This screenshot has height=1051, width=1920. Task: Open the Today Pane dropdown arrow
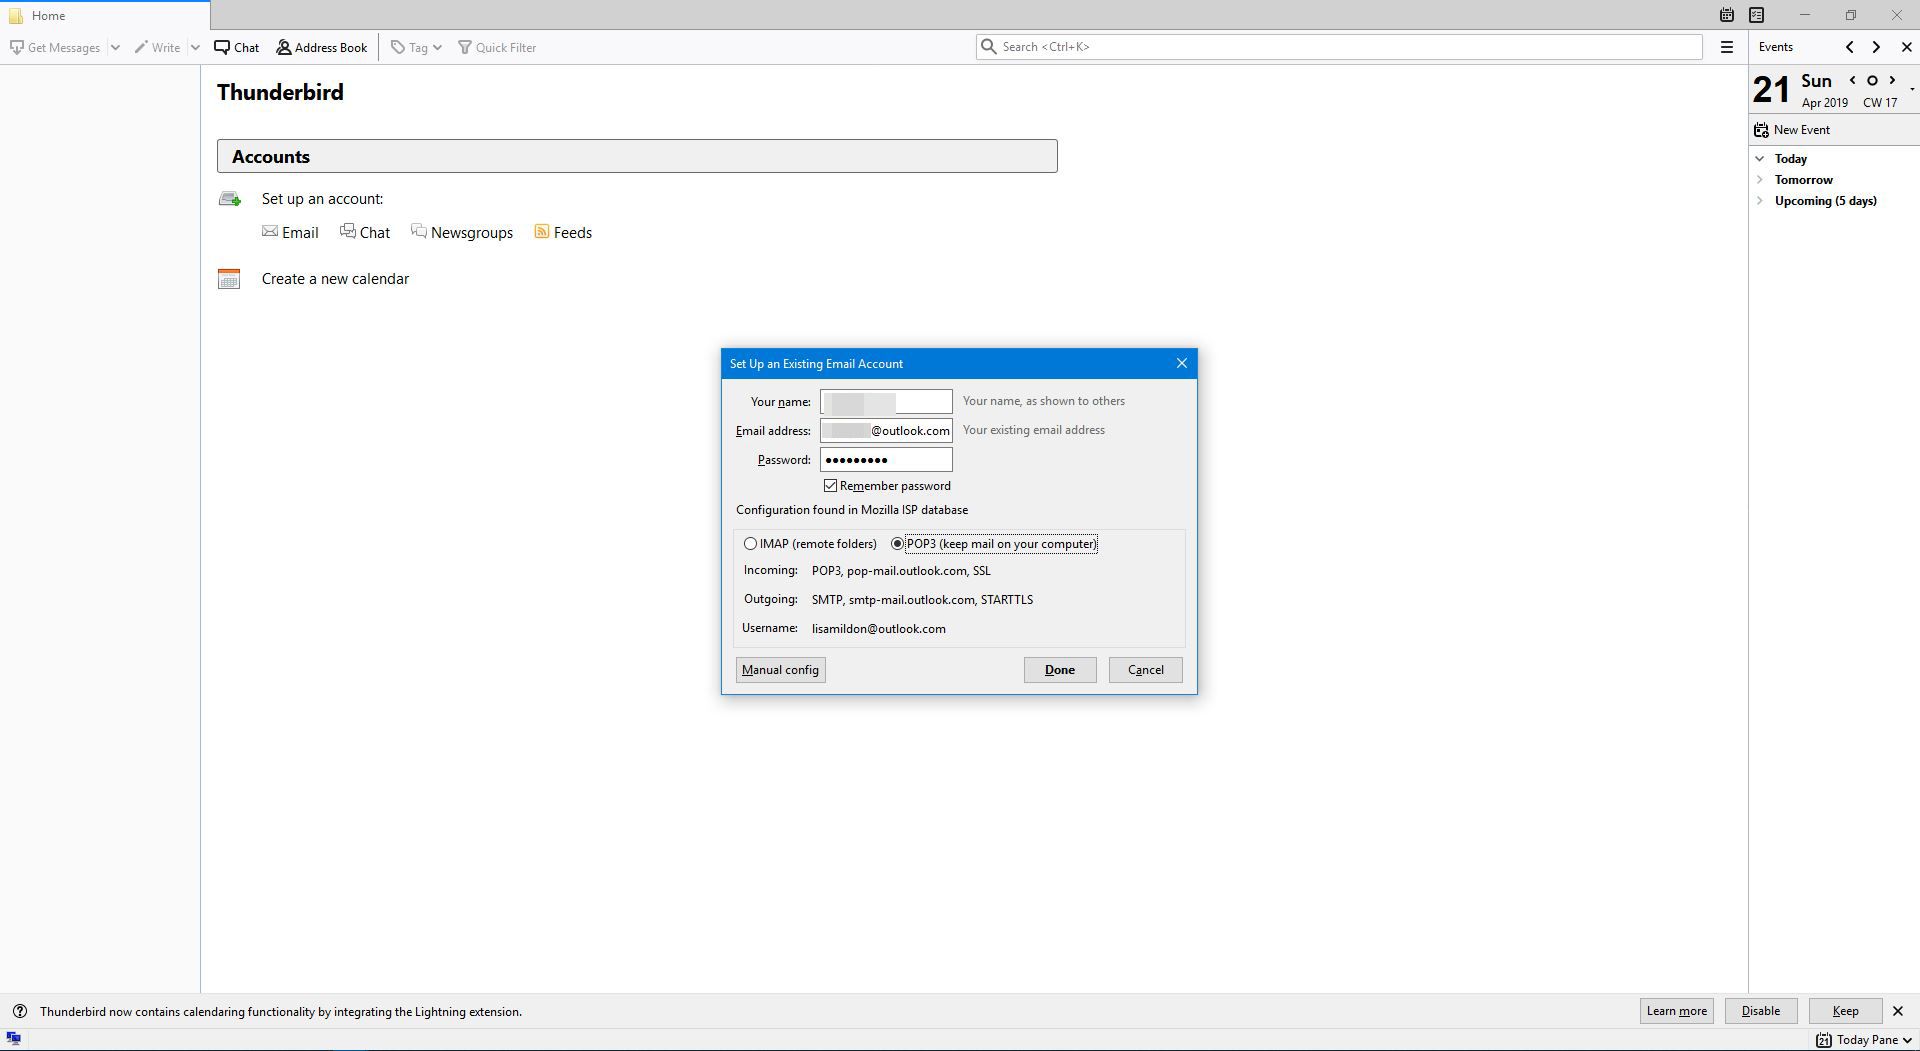click(1908, 1040)
